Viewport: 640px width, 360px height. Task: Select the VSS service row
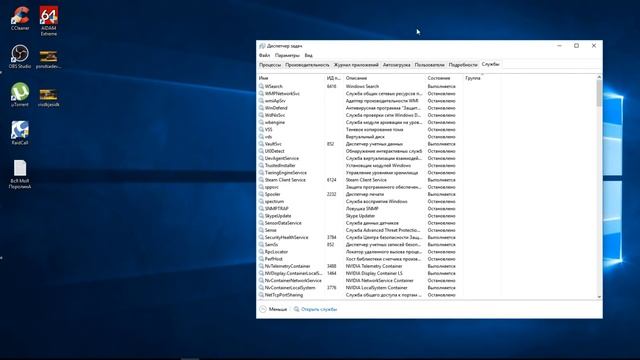coord(427,130)
